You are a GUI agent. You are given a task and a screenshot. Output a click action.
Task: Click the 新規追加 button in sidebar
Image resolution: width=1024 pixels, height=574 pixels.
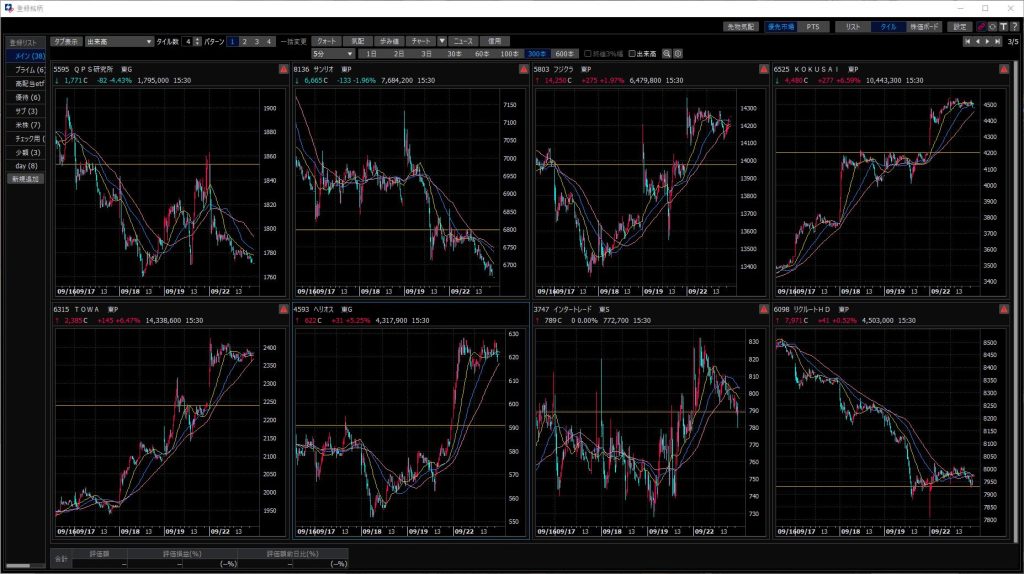[x=26, y=178]
